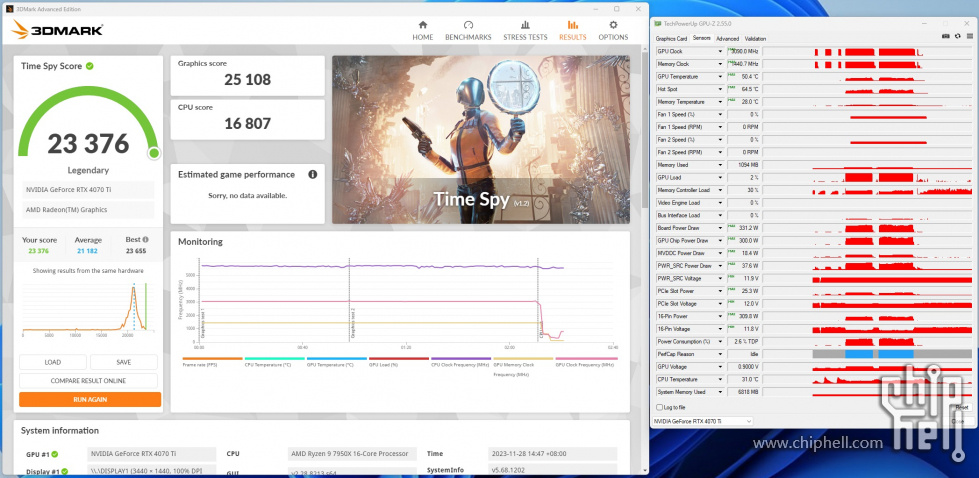Screen dimensions: 979x478
Task: Click the GPU Temperature (°C) legend swatch
Action: tap(337, 359)
